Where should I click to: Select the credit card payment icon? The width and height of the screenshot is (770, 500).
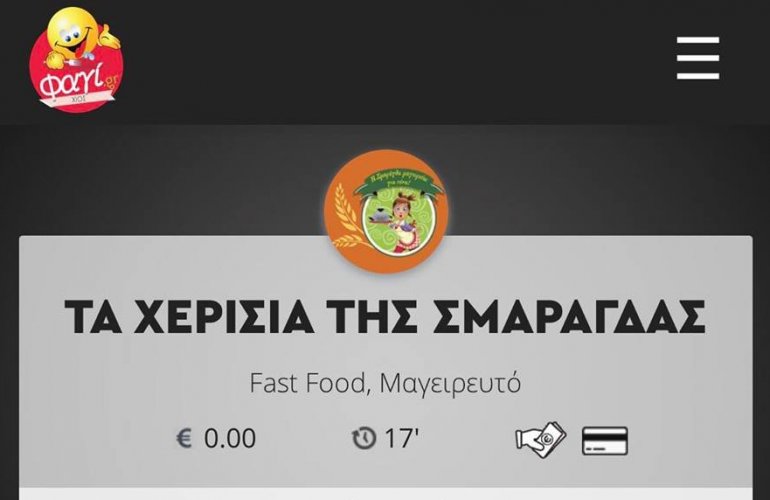(605, 440)
